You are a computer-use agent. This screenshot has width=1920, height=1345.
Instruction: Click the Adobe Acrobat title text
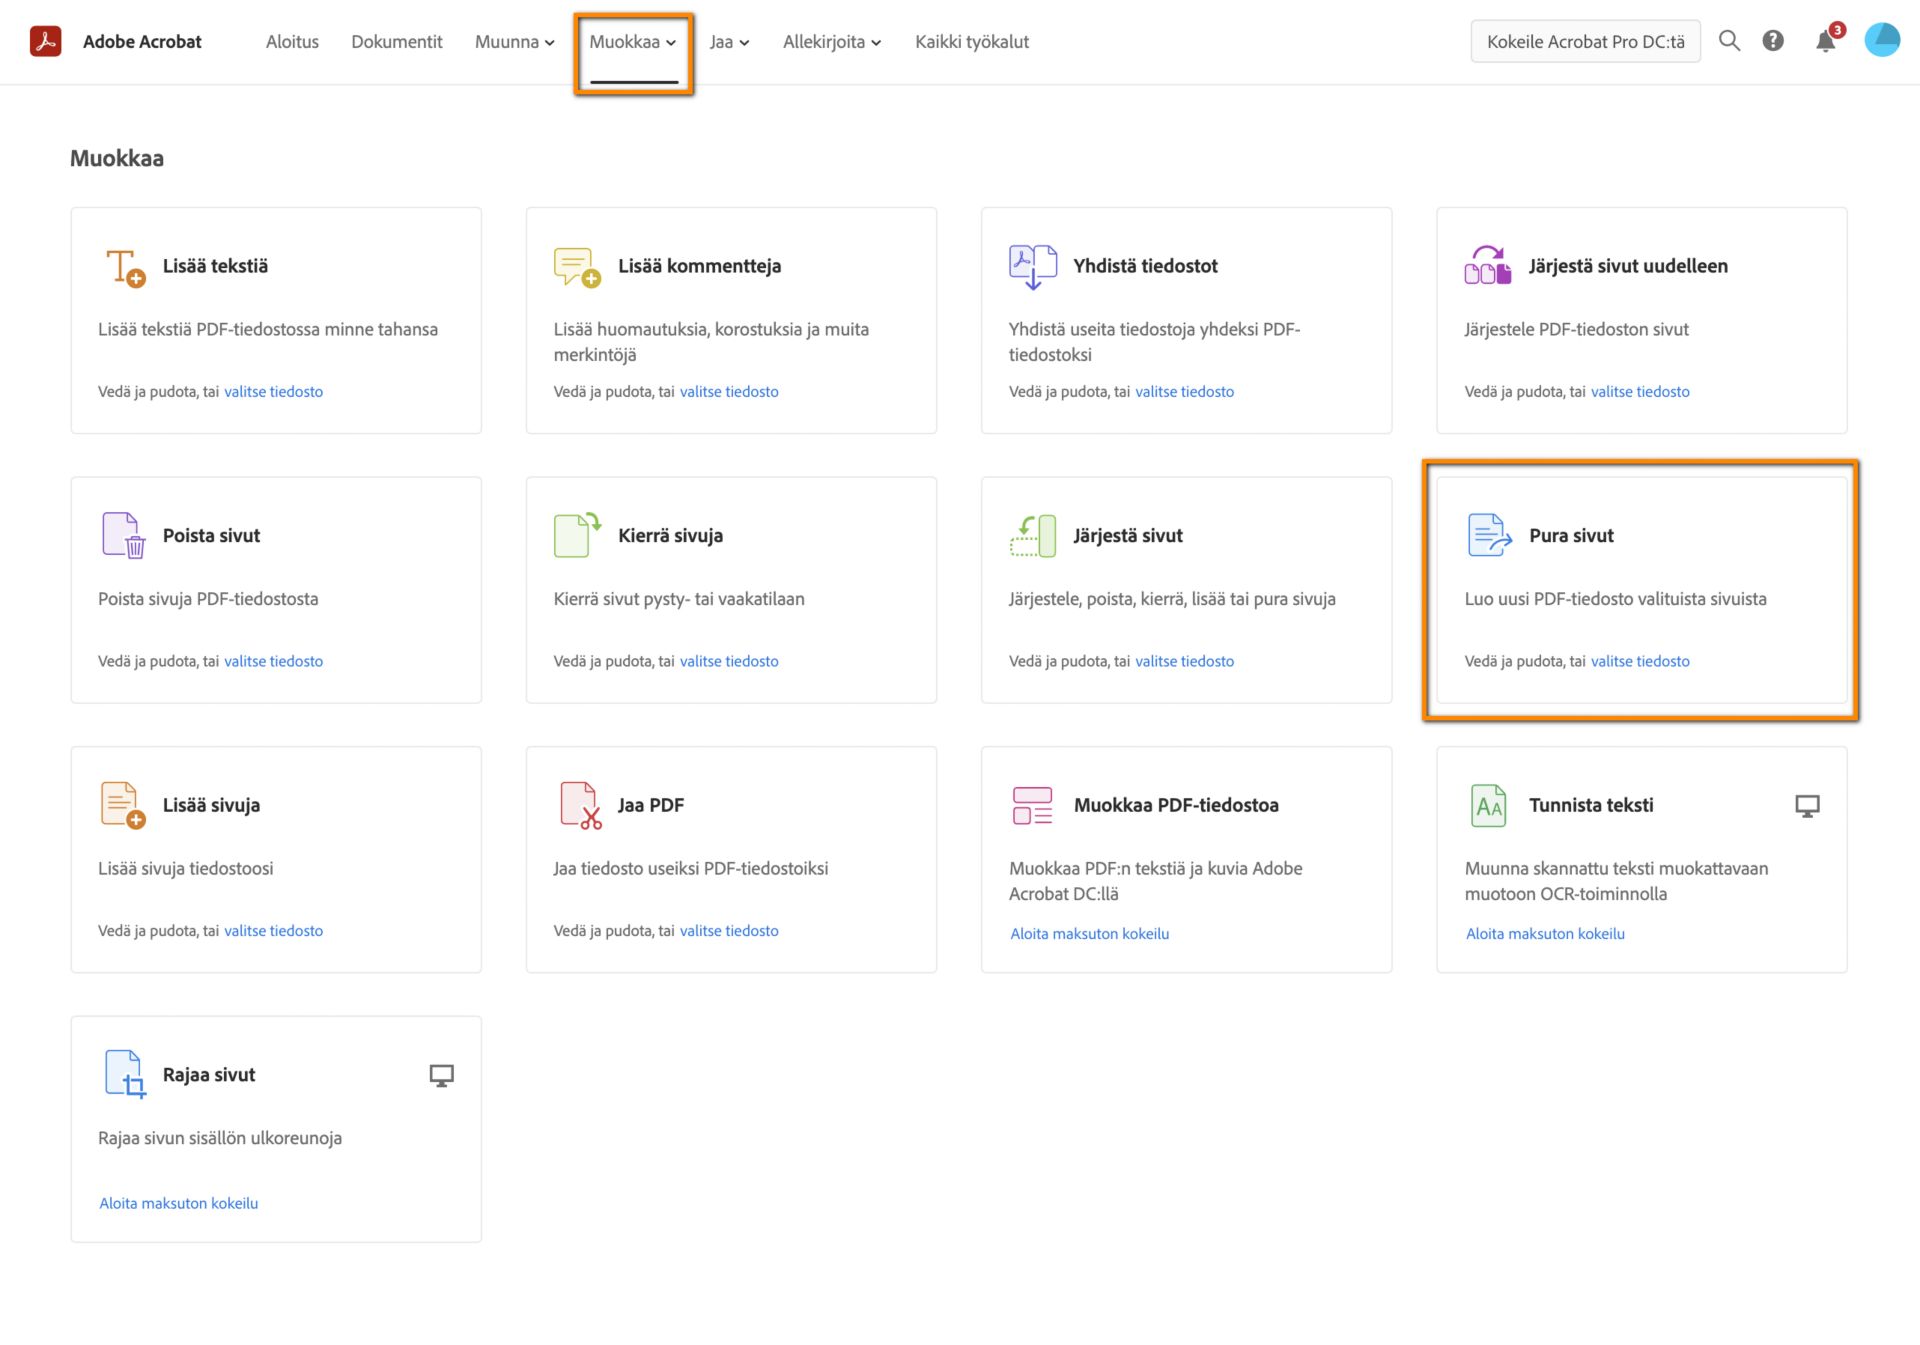pos(142,42)
